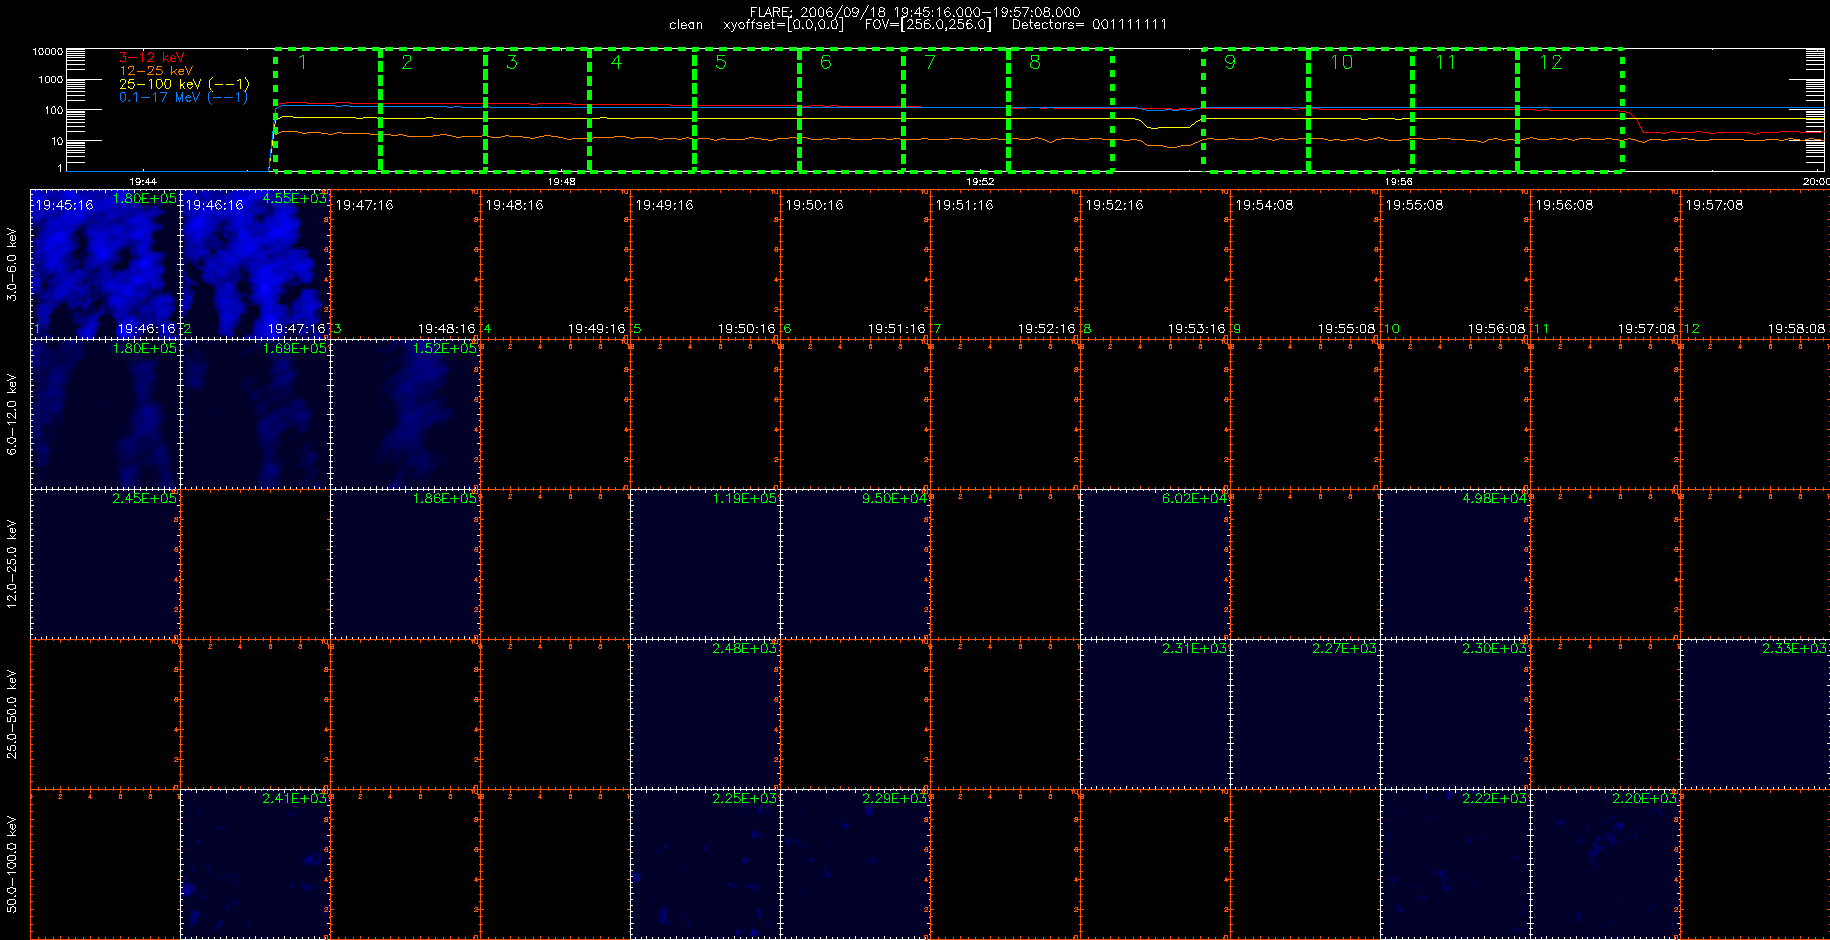Open the 12.0-25.0 keV image labeled 2.45E+05
1830x940 pixels.
(105, 563)
